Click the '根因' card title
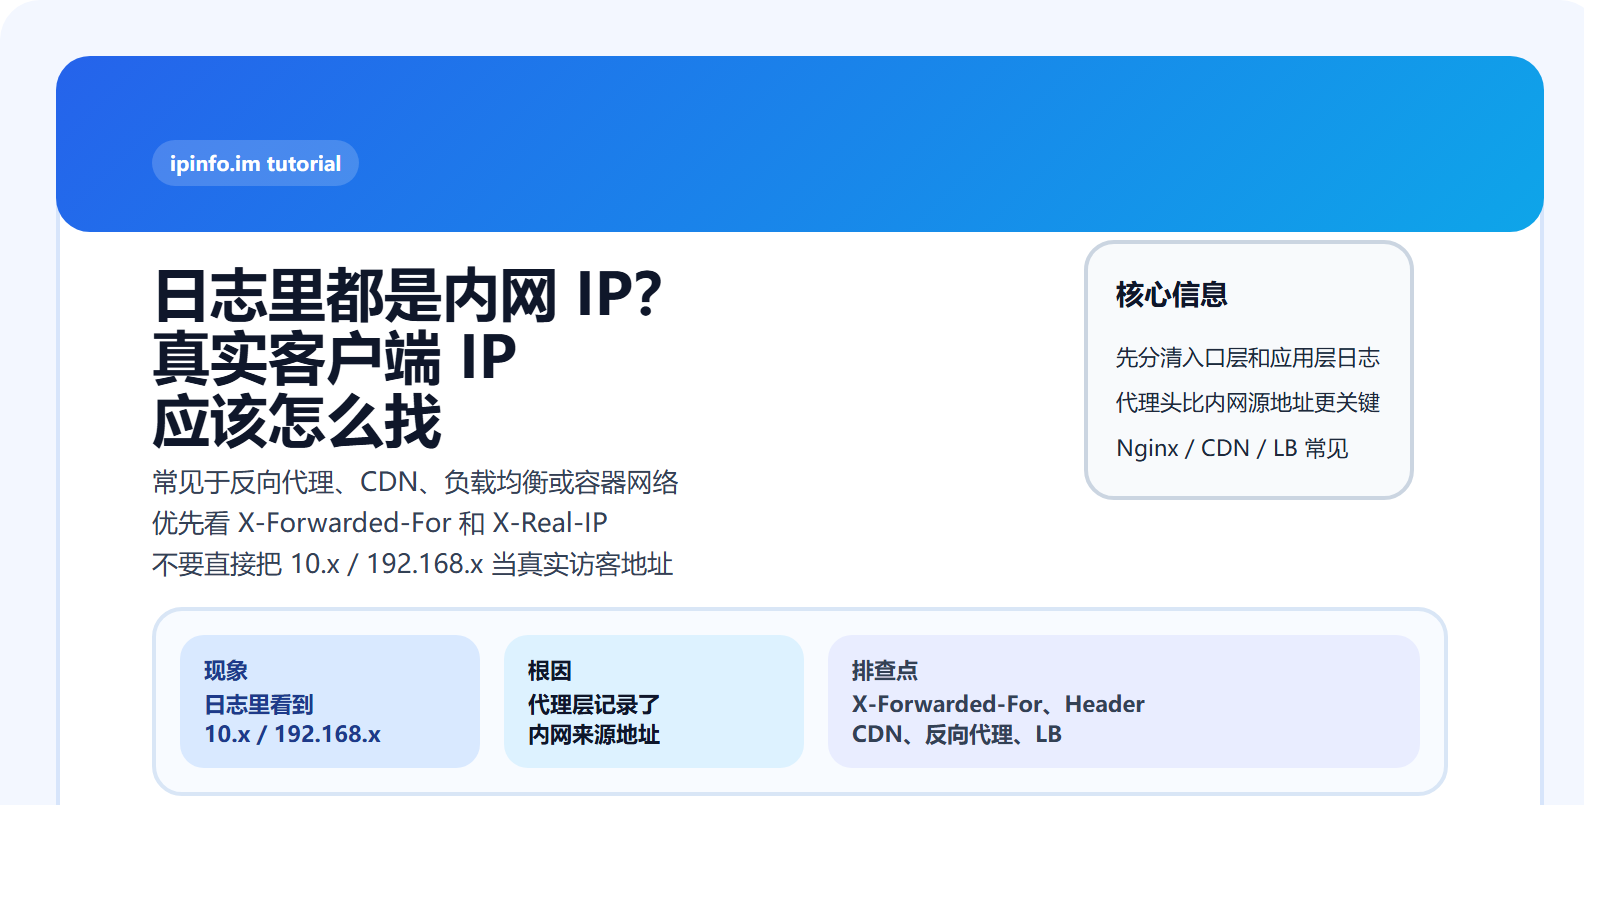1600x900 pixels. click(549, 670)
